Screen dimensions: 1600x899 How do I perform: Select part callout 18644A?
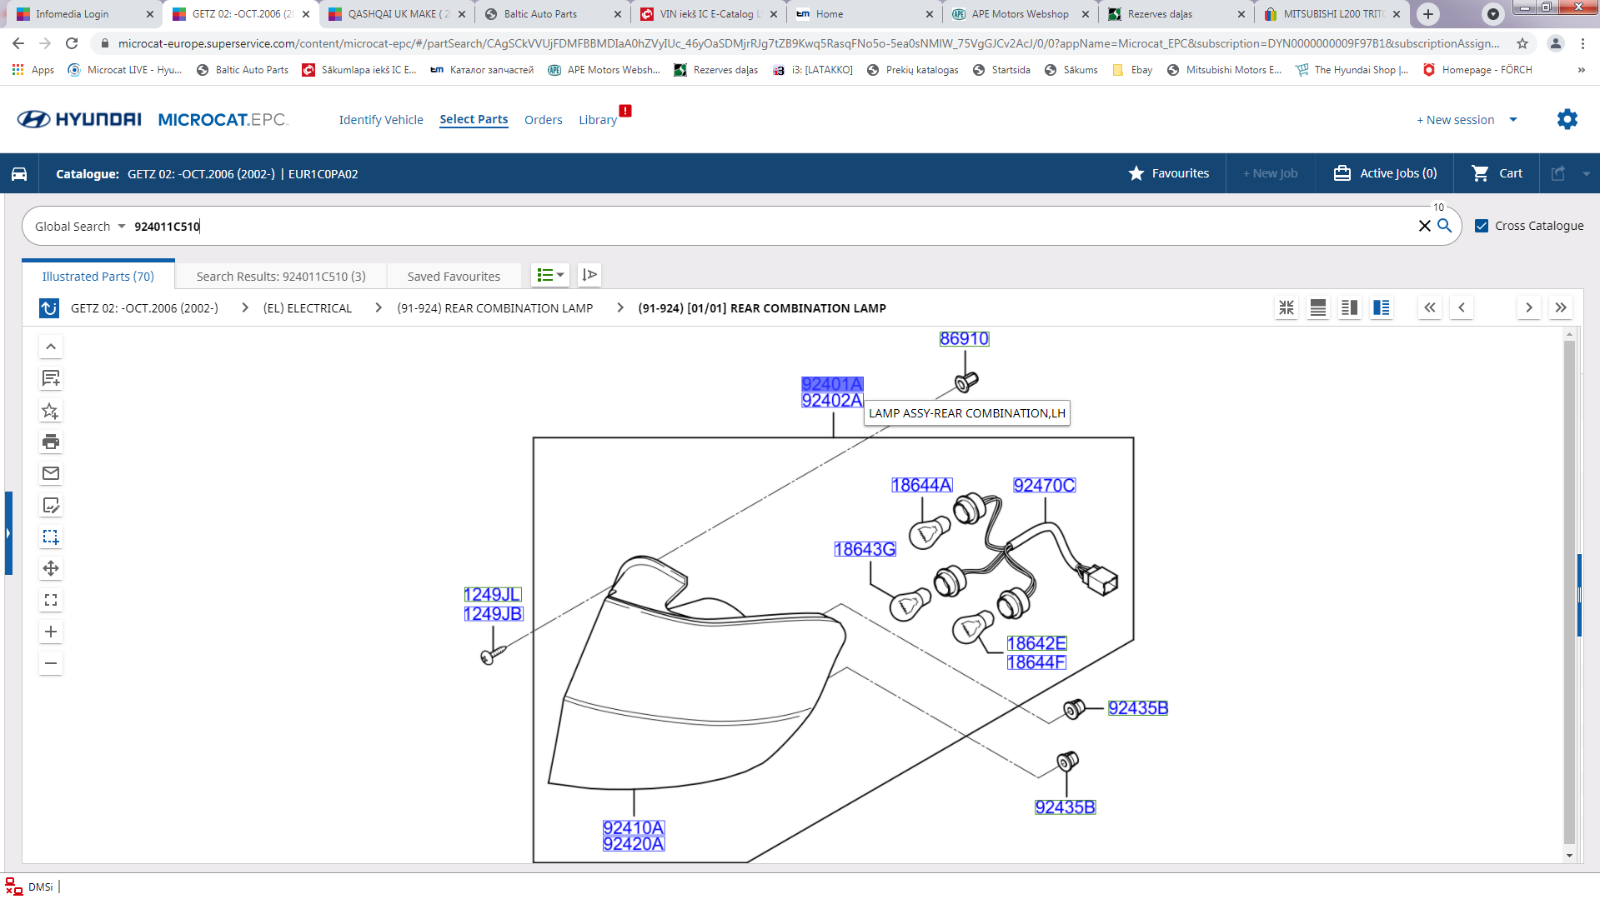pyautogui.click(x=922, y=485)
